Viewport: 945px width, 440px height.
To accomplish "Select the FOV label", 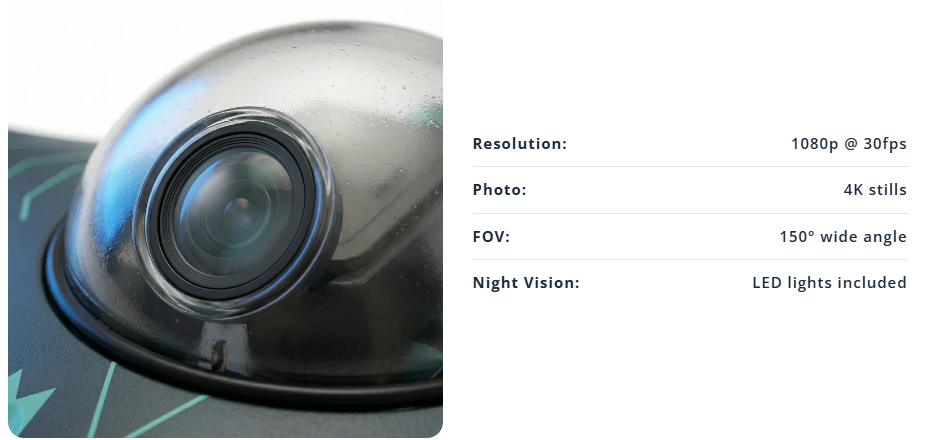I will pyautogui.click(x=491, y=237).
